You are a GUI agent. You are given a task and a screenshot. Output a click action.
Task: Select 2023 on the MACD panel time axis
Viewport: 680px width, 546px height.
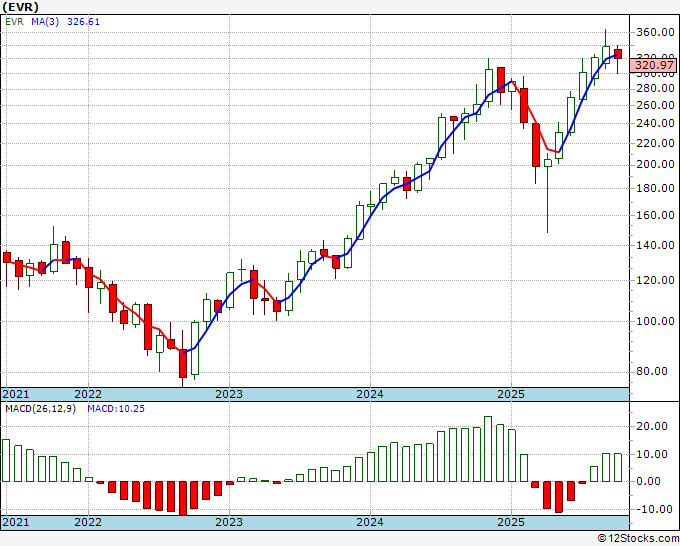(x=229, y=522)
